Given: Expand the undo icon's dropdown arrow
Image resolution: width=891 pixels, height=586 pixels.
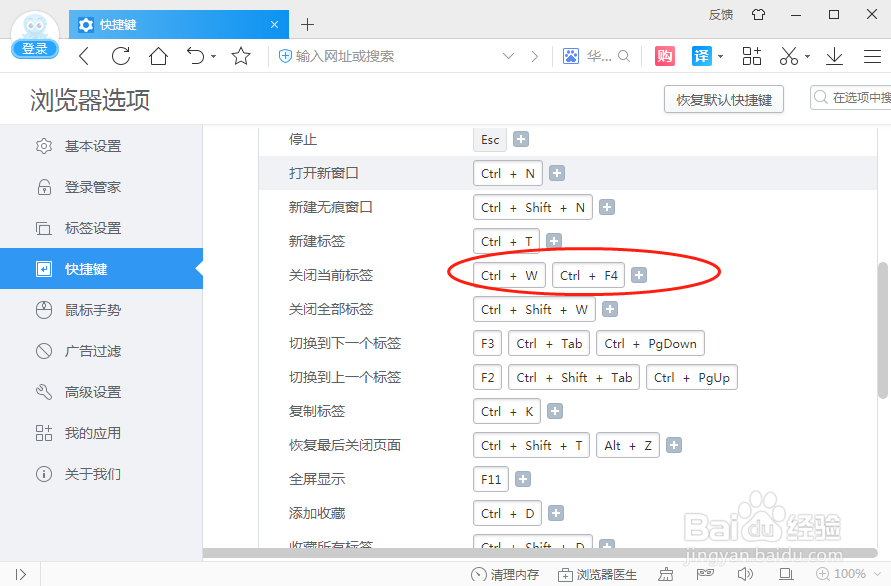Looking at the screenshot, I should tap(214, 56).
